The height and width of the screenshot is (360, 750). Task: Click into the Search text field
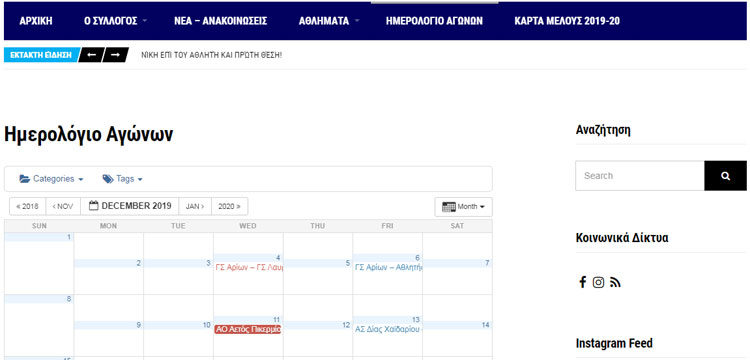pos(640,175)
